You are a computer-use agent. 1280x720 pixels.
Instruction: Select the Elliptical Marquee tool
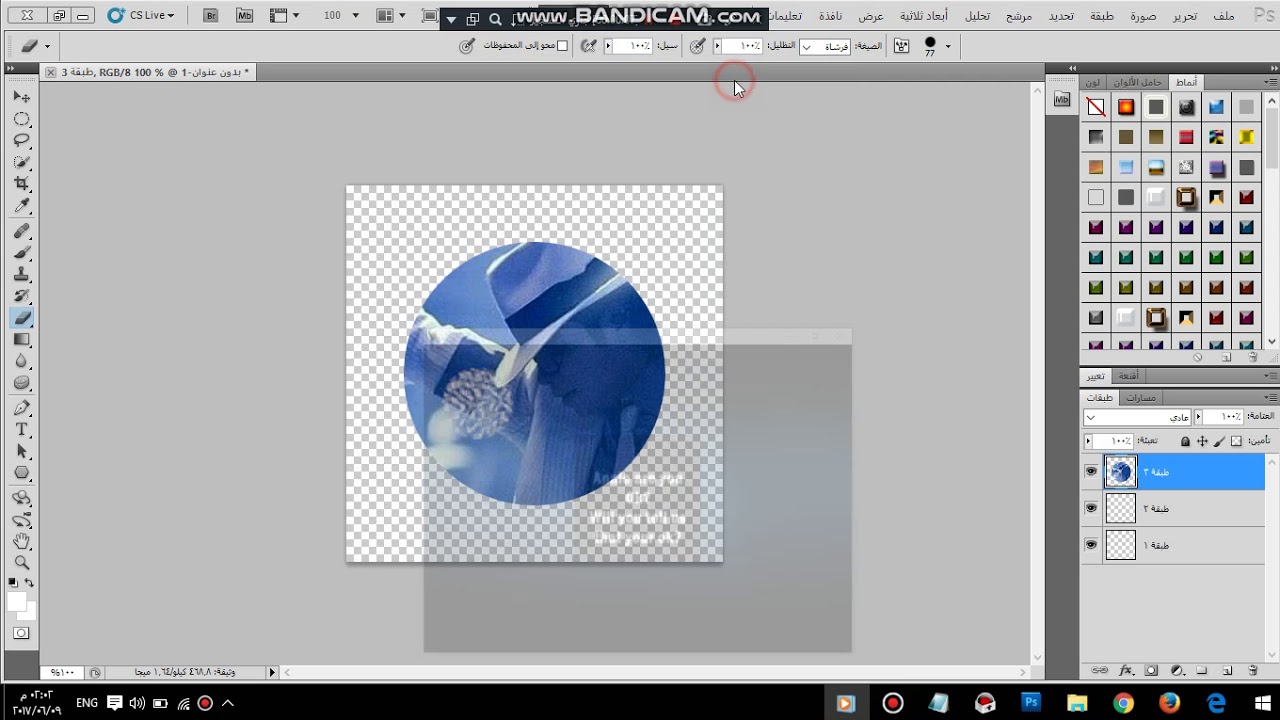pyautogui.click(x=22, y=119)
